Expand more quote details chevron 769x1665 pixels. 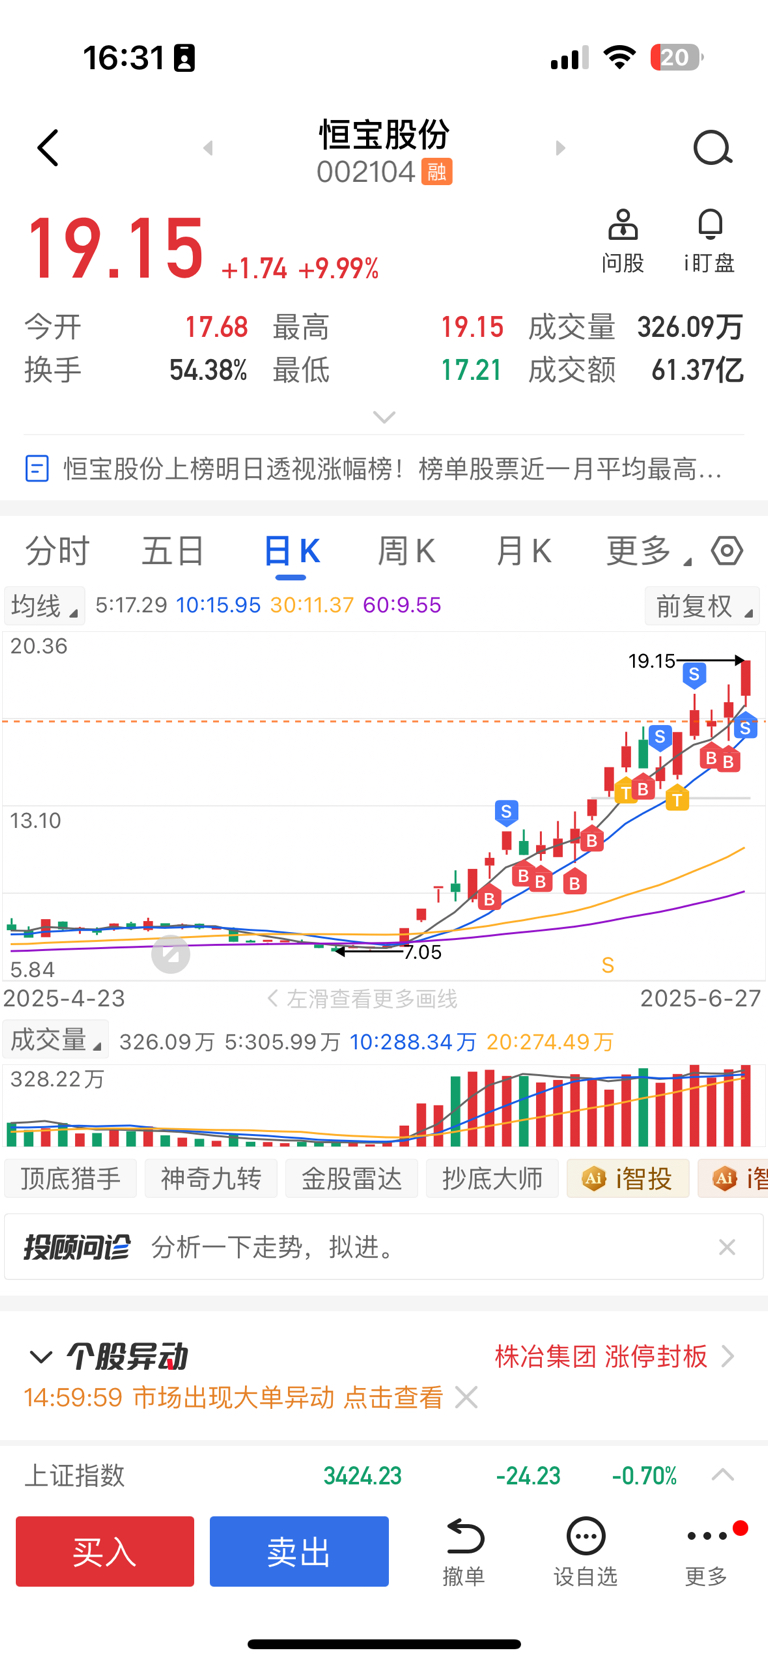point(384,417)
